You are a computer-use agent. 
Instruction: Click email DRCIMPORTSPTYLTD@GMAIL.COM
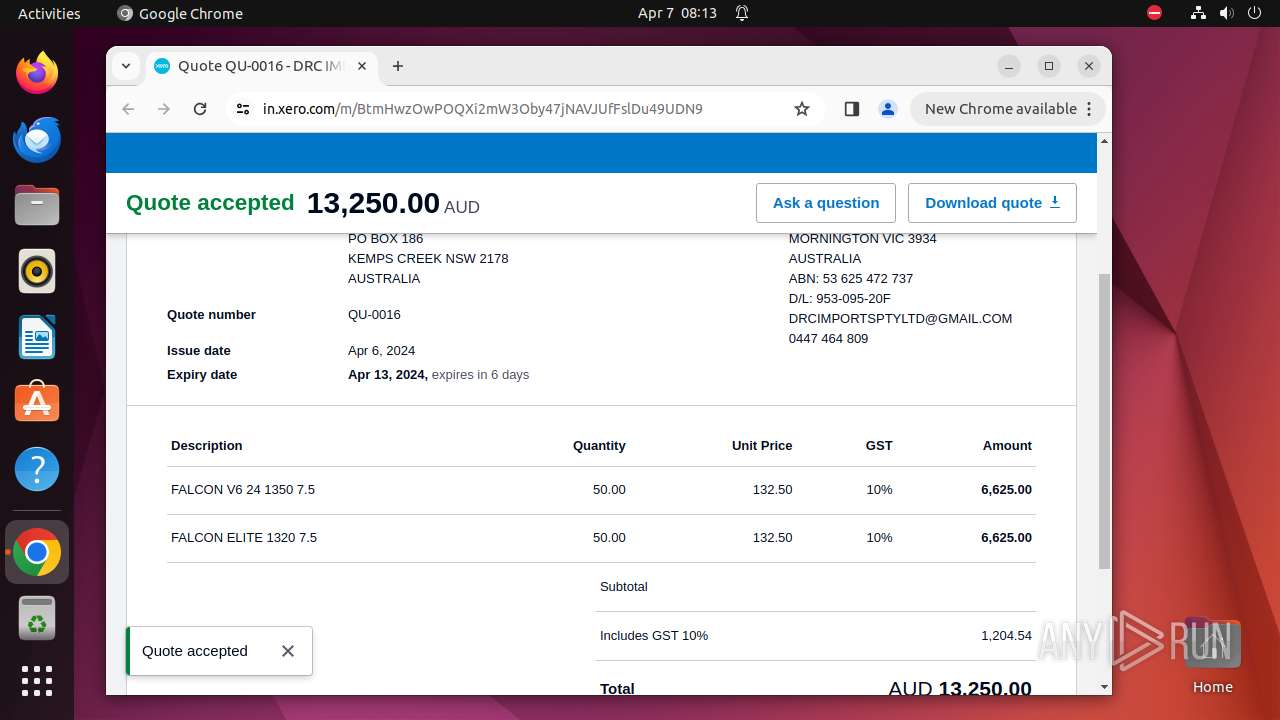point(900,319)
